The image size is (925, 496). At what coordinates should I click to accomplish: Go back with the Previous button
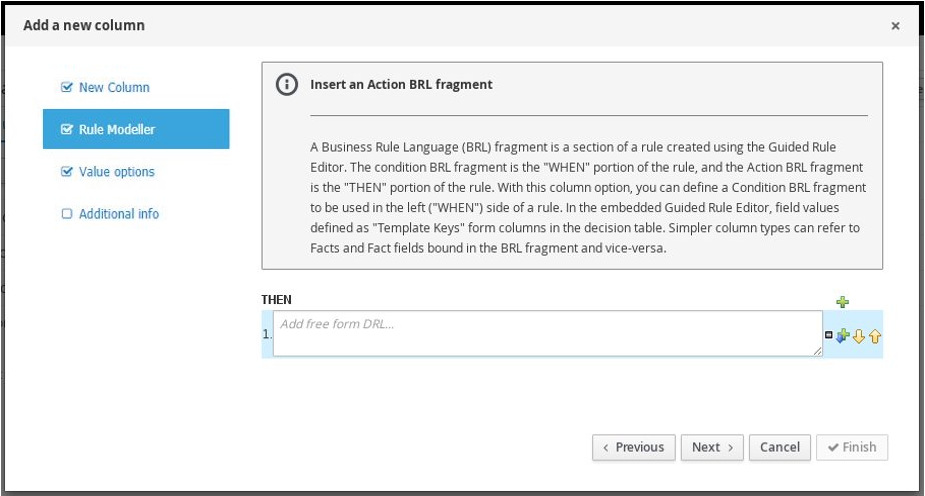click(x=634, y=447)
